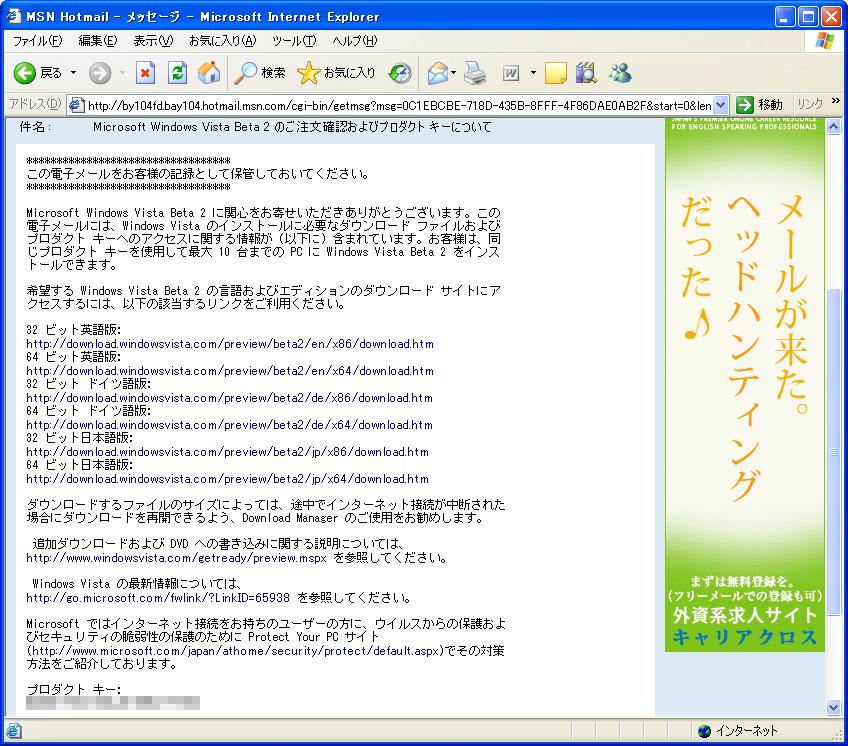Click the page icon in the address bar
The height and width of the screenshot is (746, 848).
76,104
